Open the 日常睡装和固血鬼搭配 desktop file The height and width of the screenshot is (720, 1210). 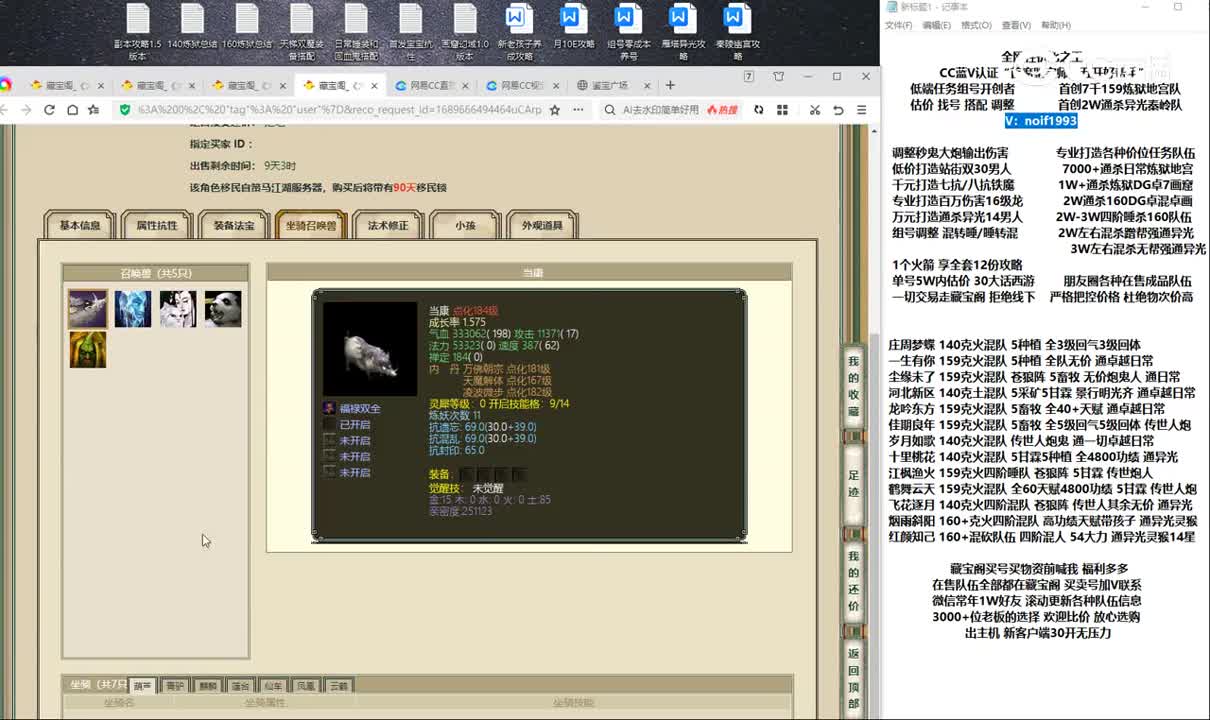[x=356, y=31]
